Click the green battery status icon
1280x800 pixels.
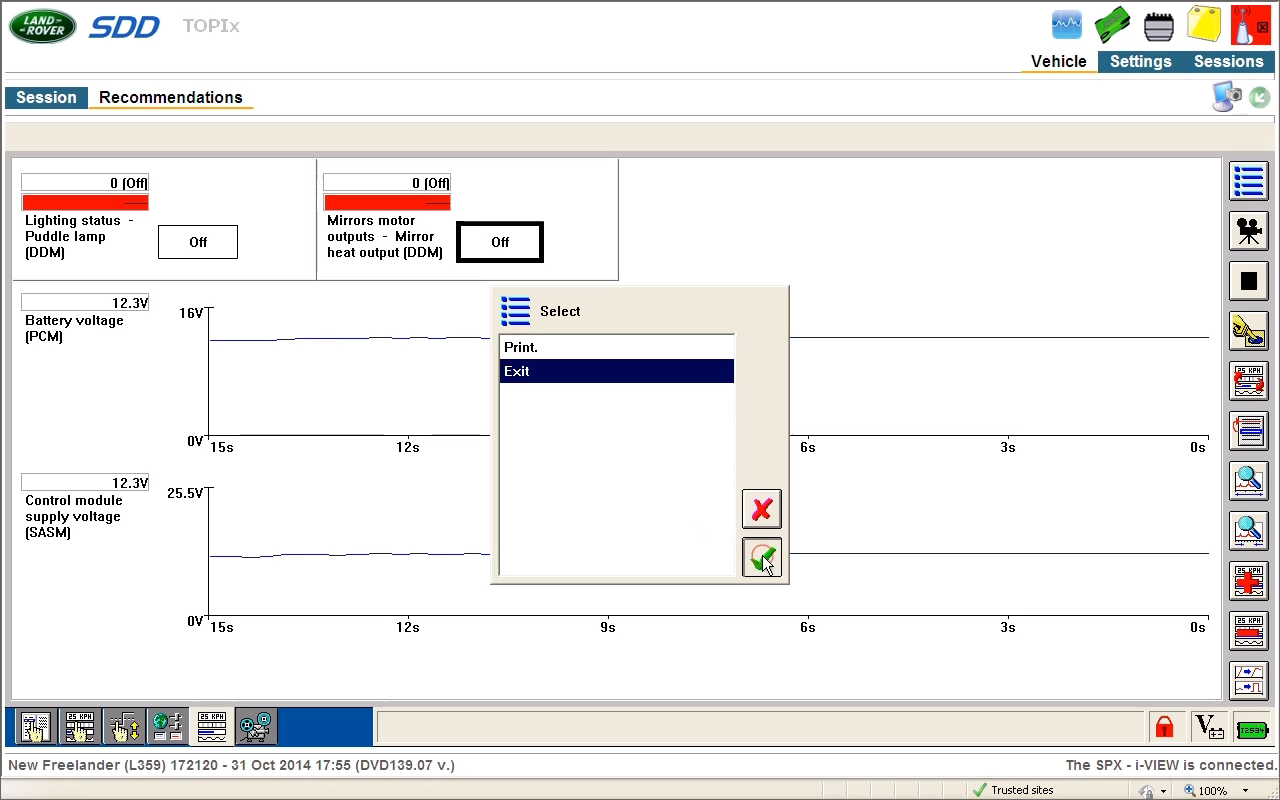point(1253,729)
